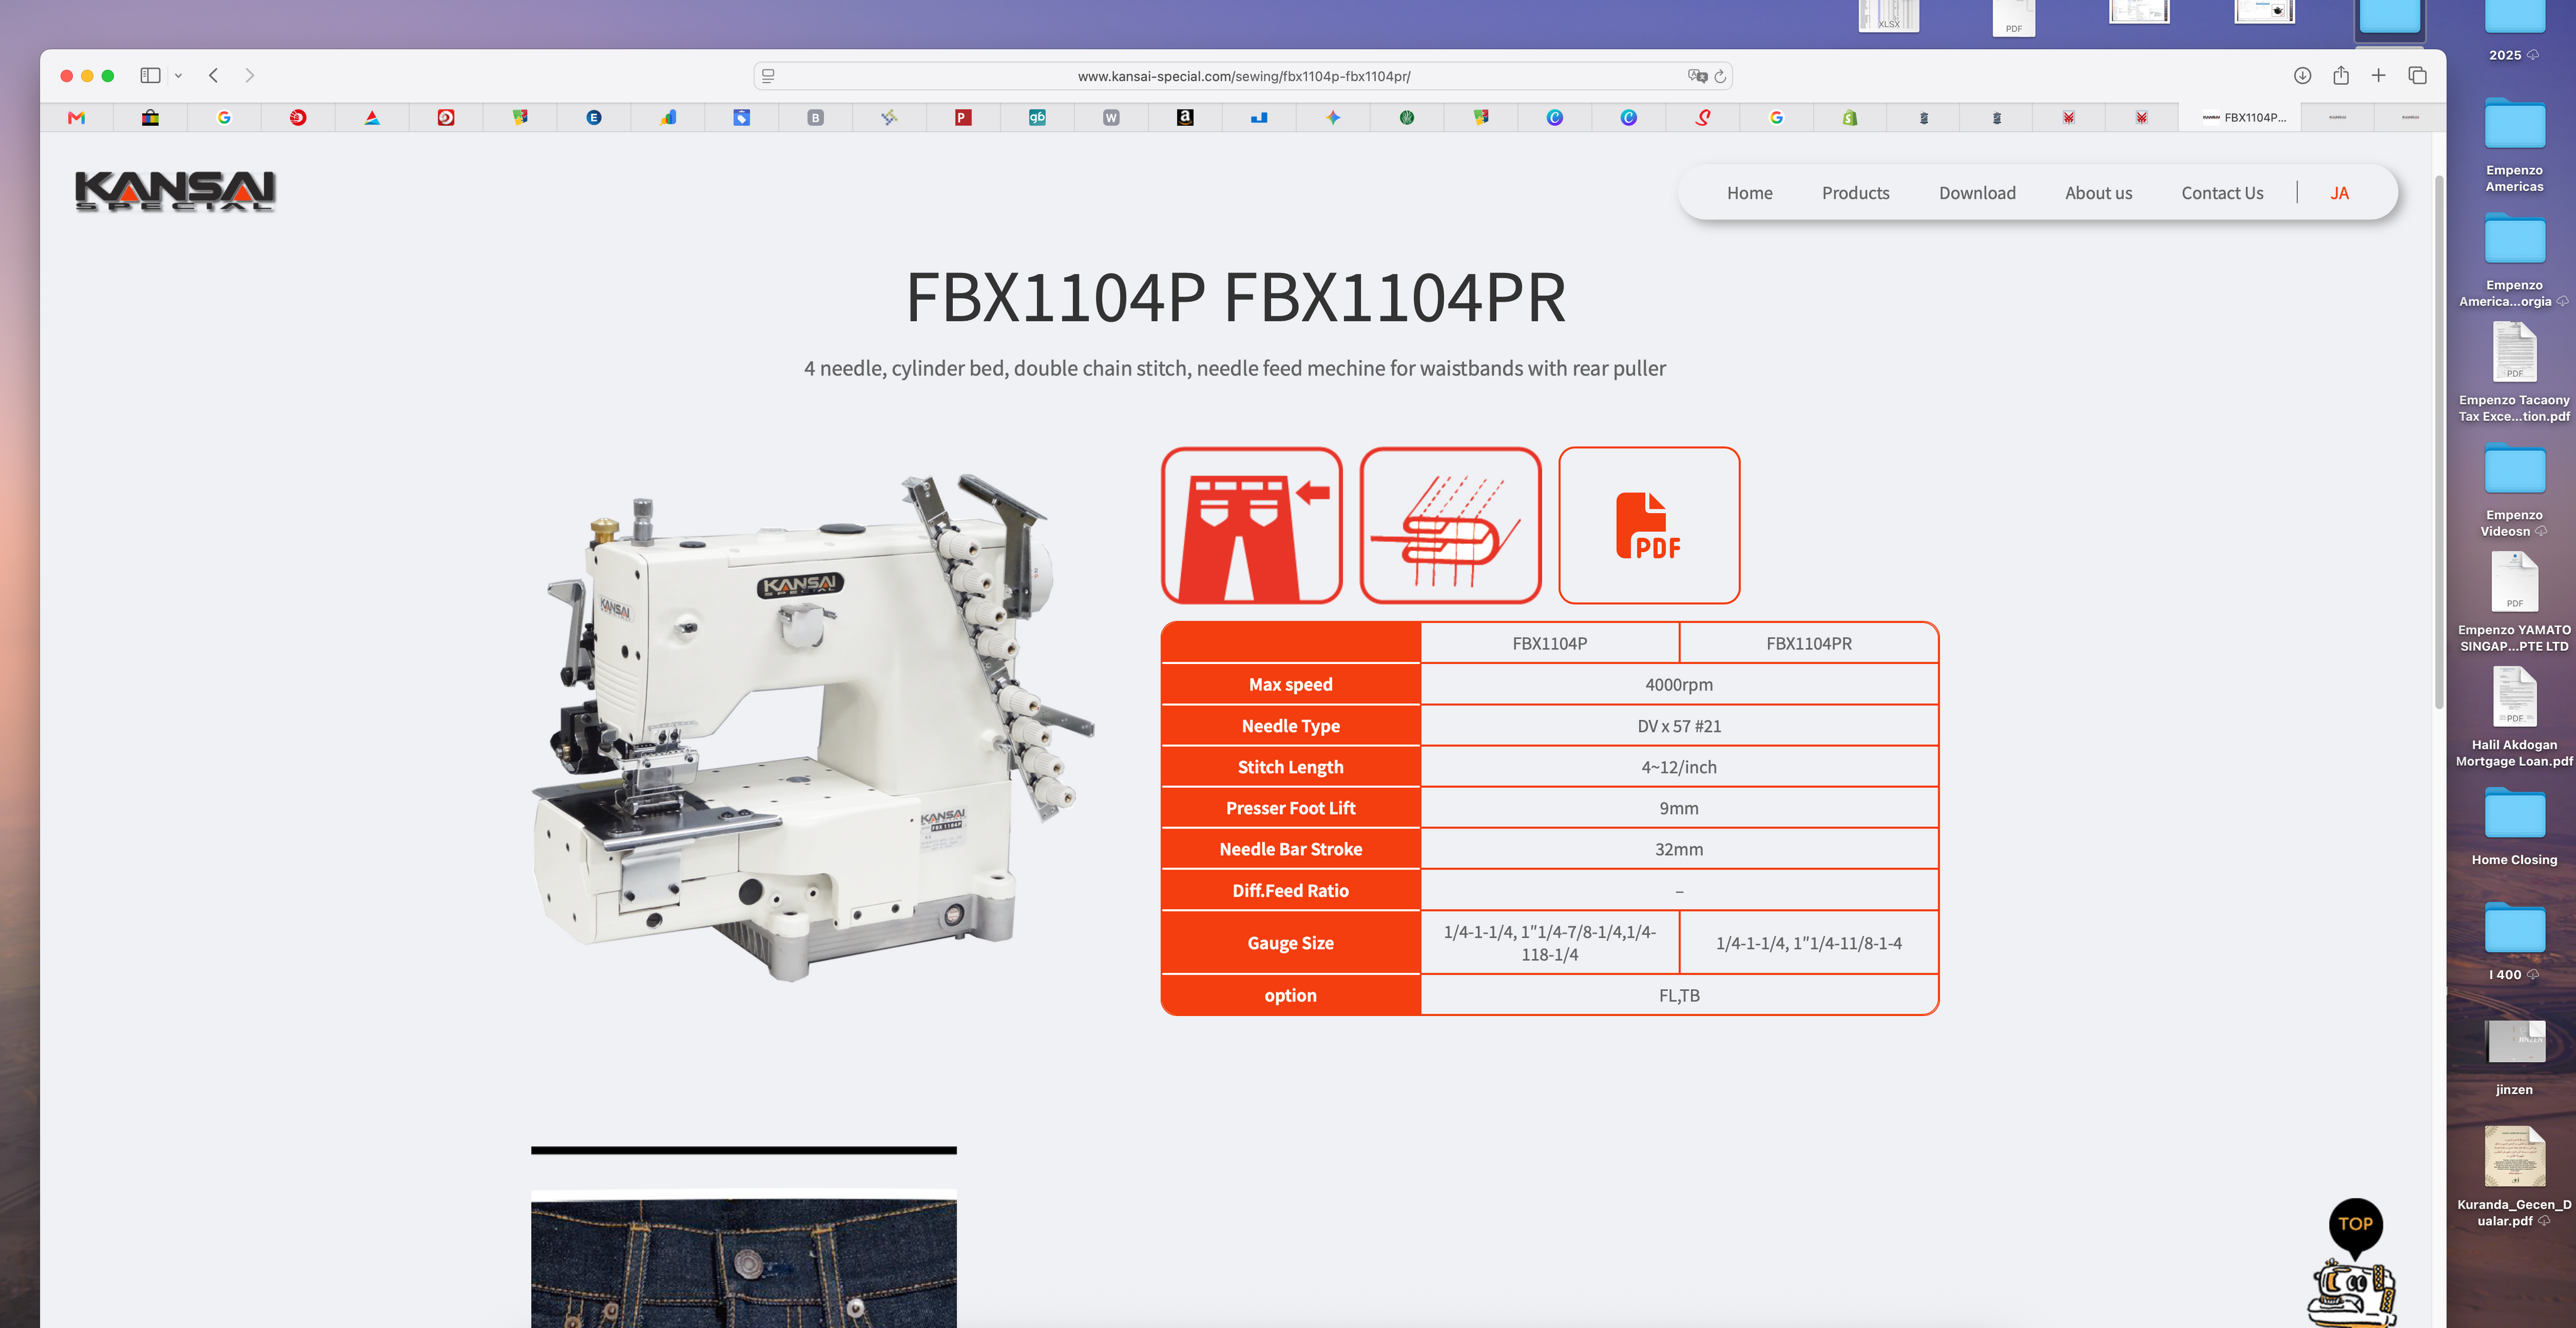This screenshot has width=2576, height=1328.
Task: Open the page menu icon in address bar
Action: click(768, 76)
